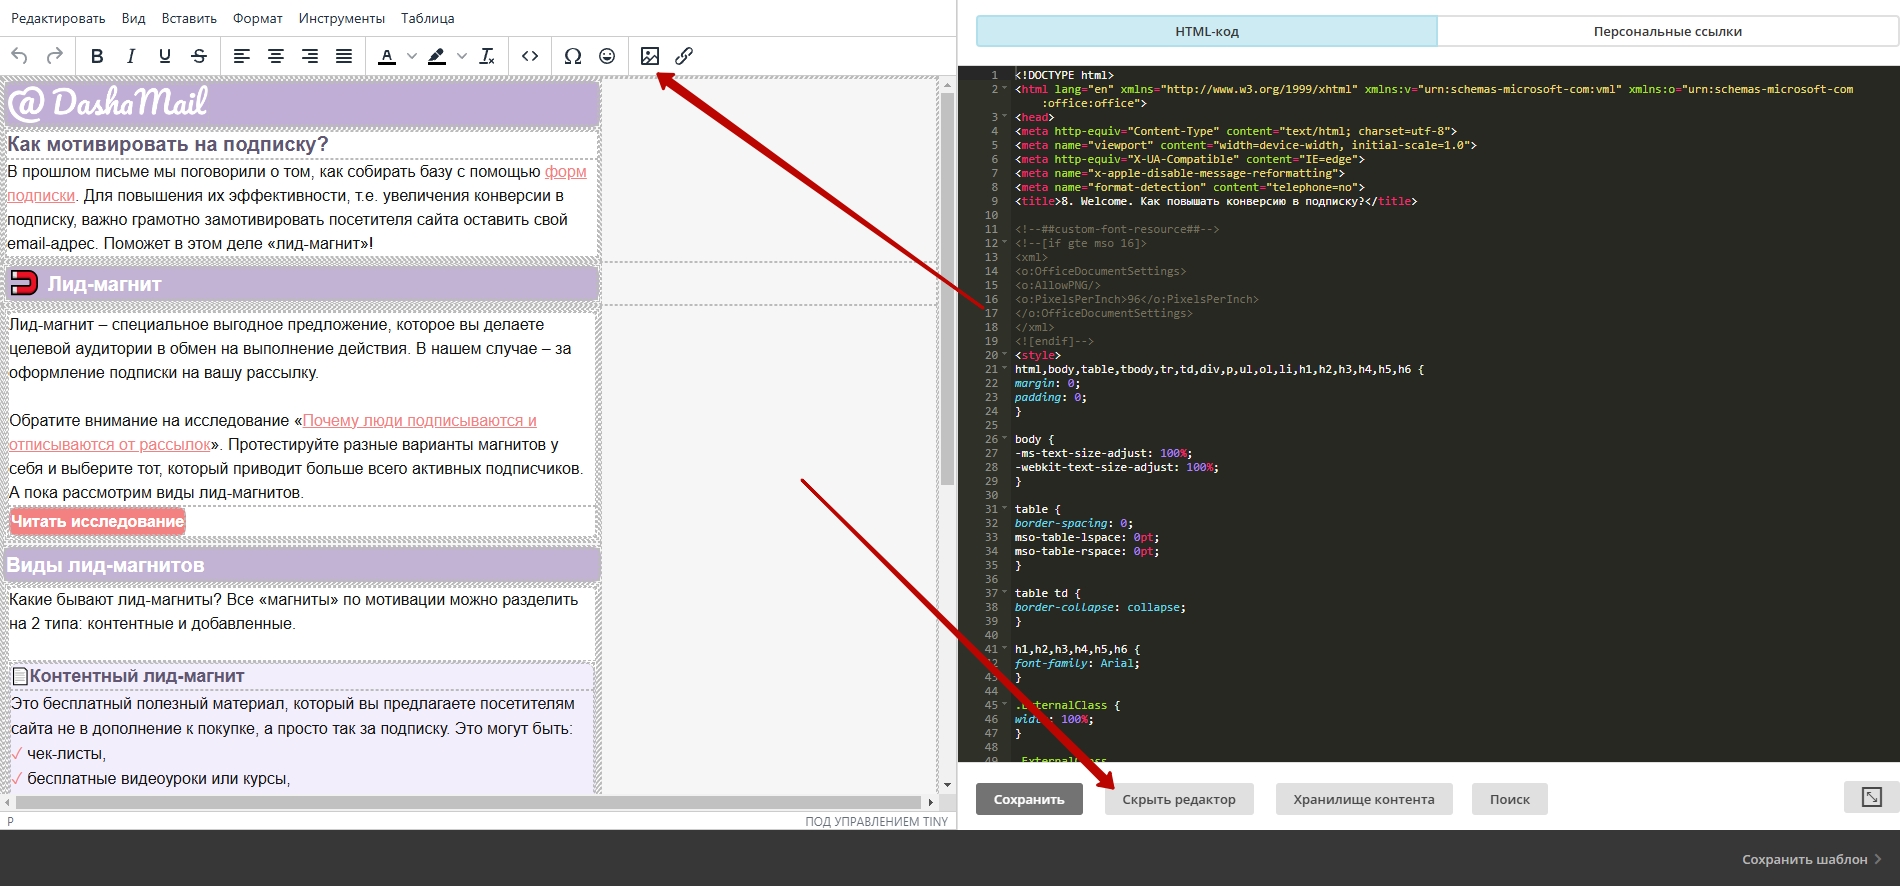Open the emoji picker icon
The width and height of the screenshot is (1900, 886).
tap(607, 56)
